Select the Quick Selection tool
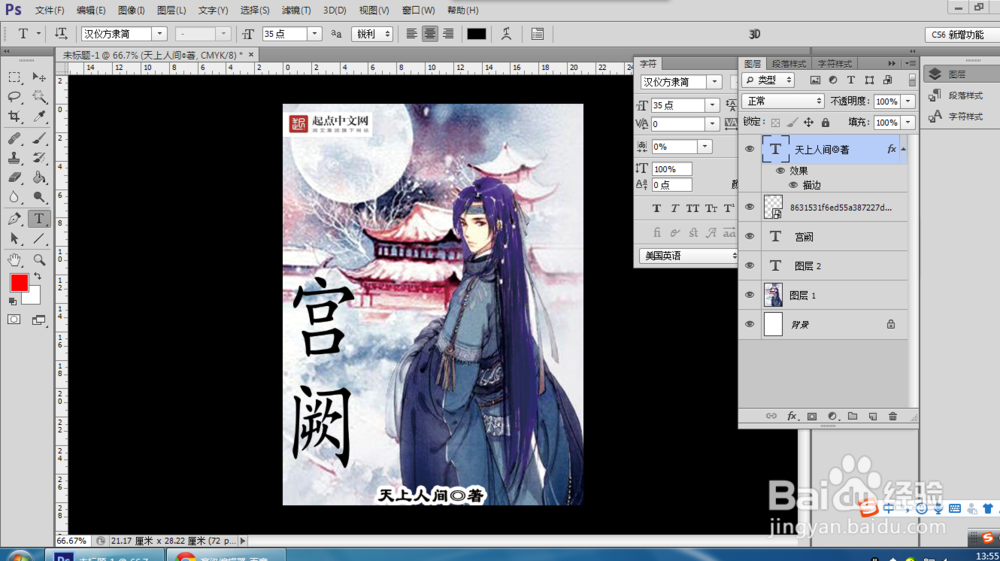Image resolution: width=1000 pixels, height=561 pixels. 39,97
